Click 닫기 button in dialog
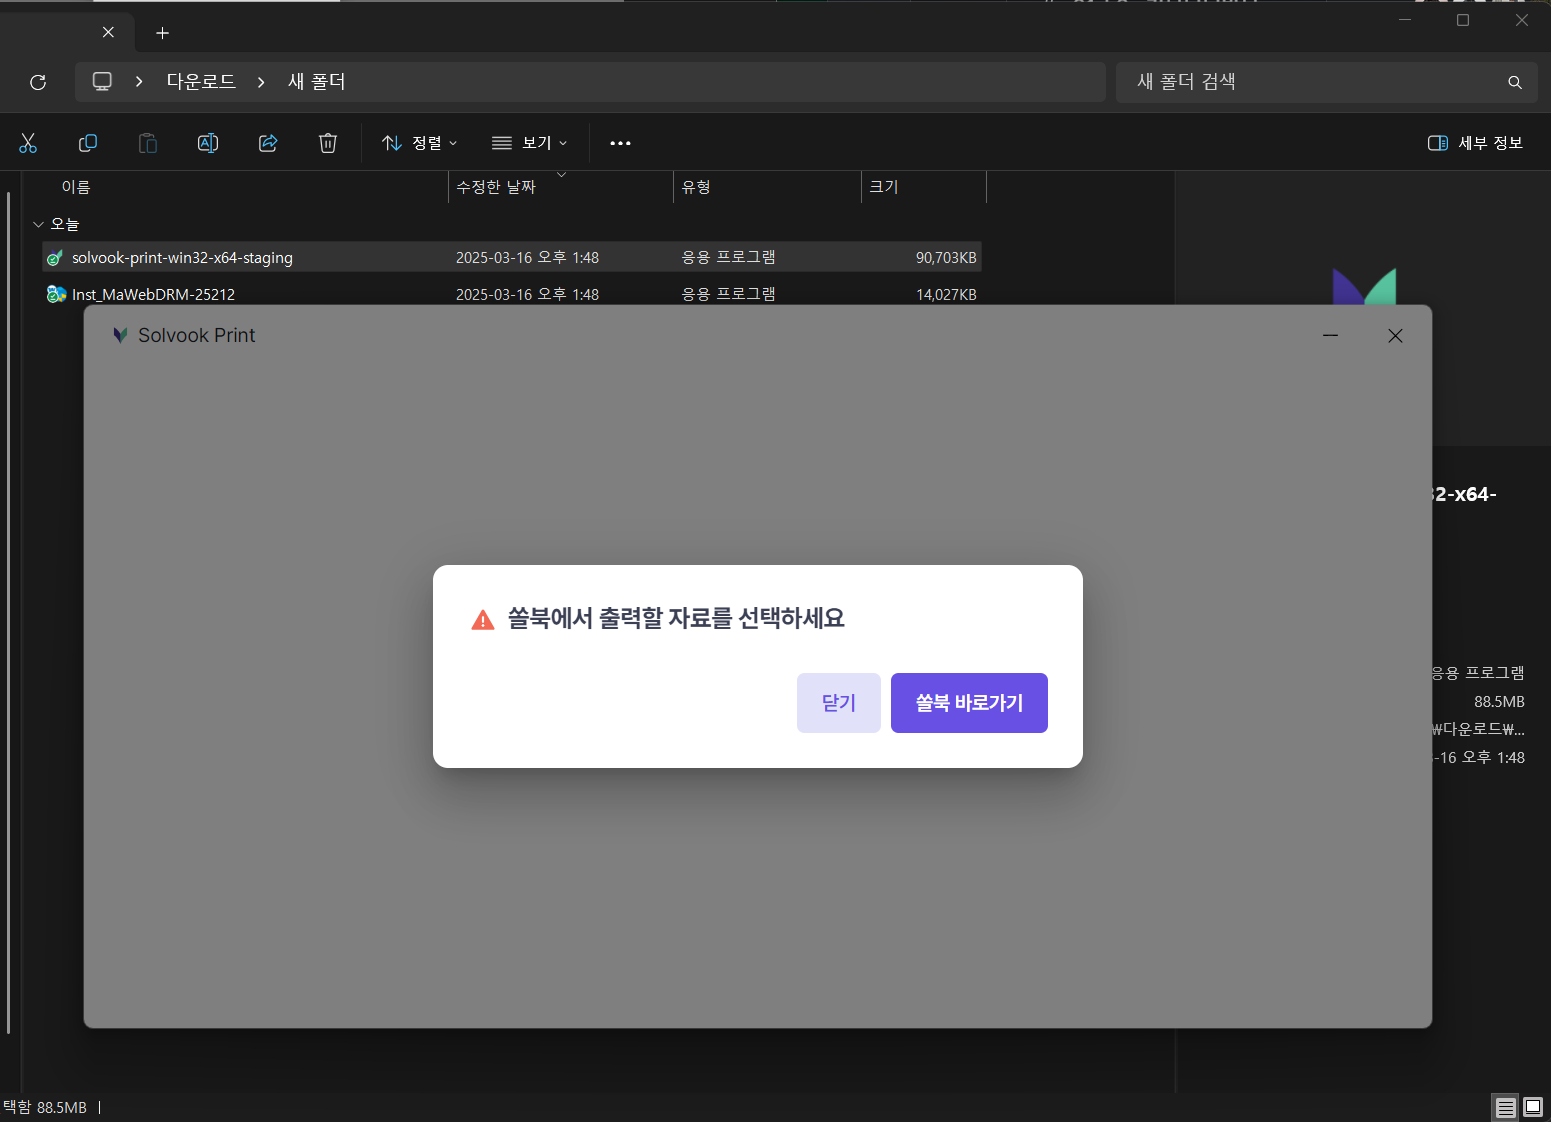 tap(839, 703)
